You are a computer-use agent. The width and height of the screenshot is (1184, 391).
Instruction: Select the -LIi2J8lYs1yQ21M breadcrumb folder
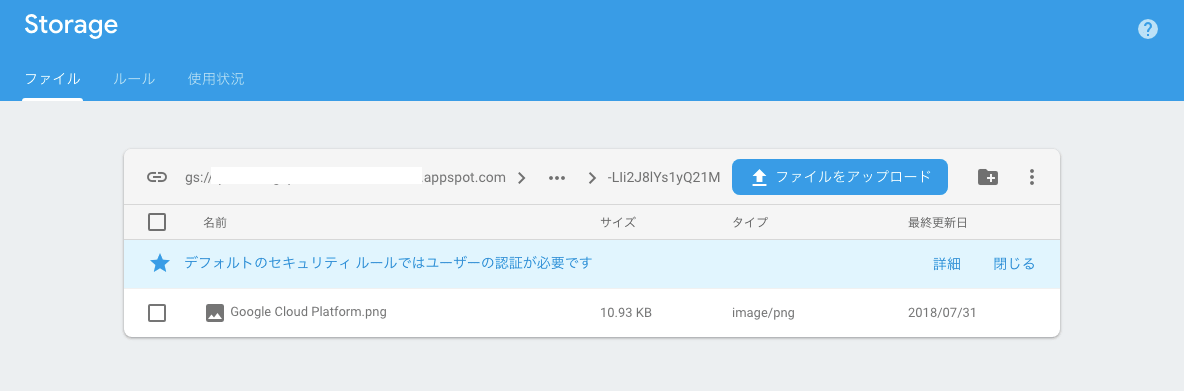(x=664, y=178)
